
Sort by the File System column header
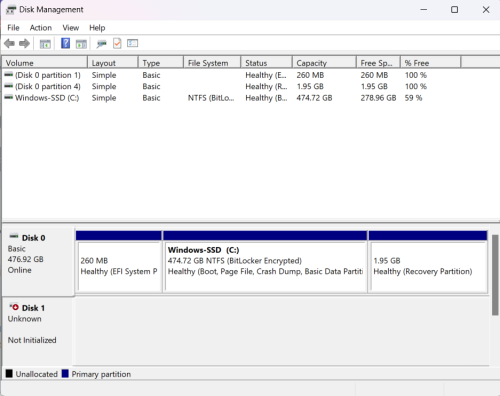pyautogui.click(x=212, y=63)
